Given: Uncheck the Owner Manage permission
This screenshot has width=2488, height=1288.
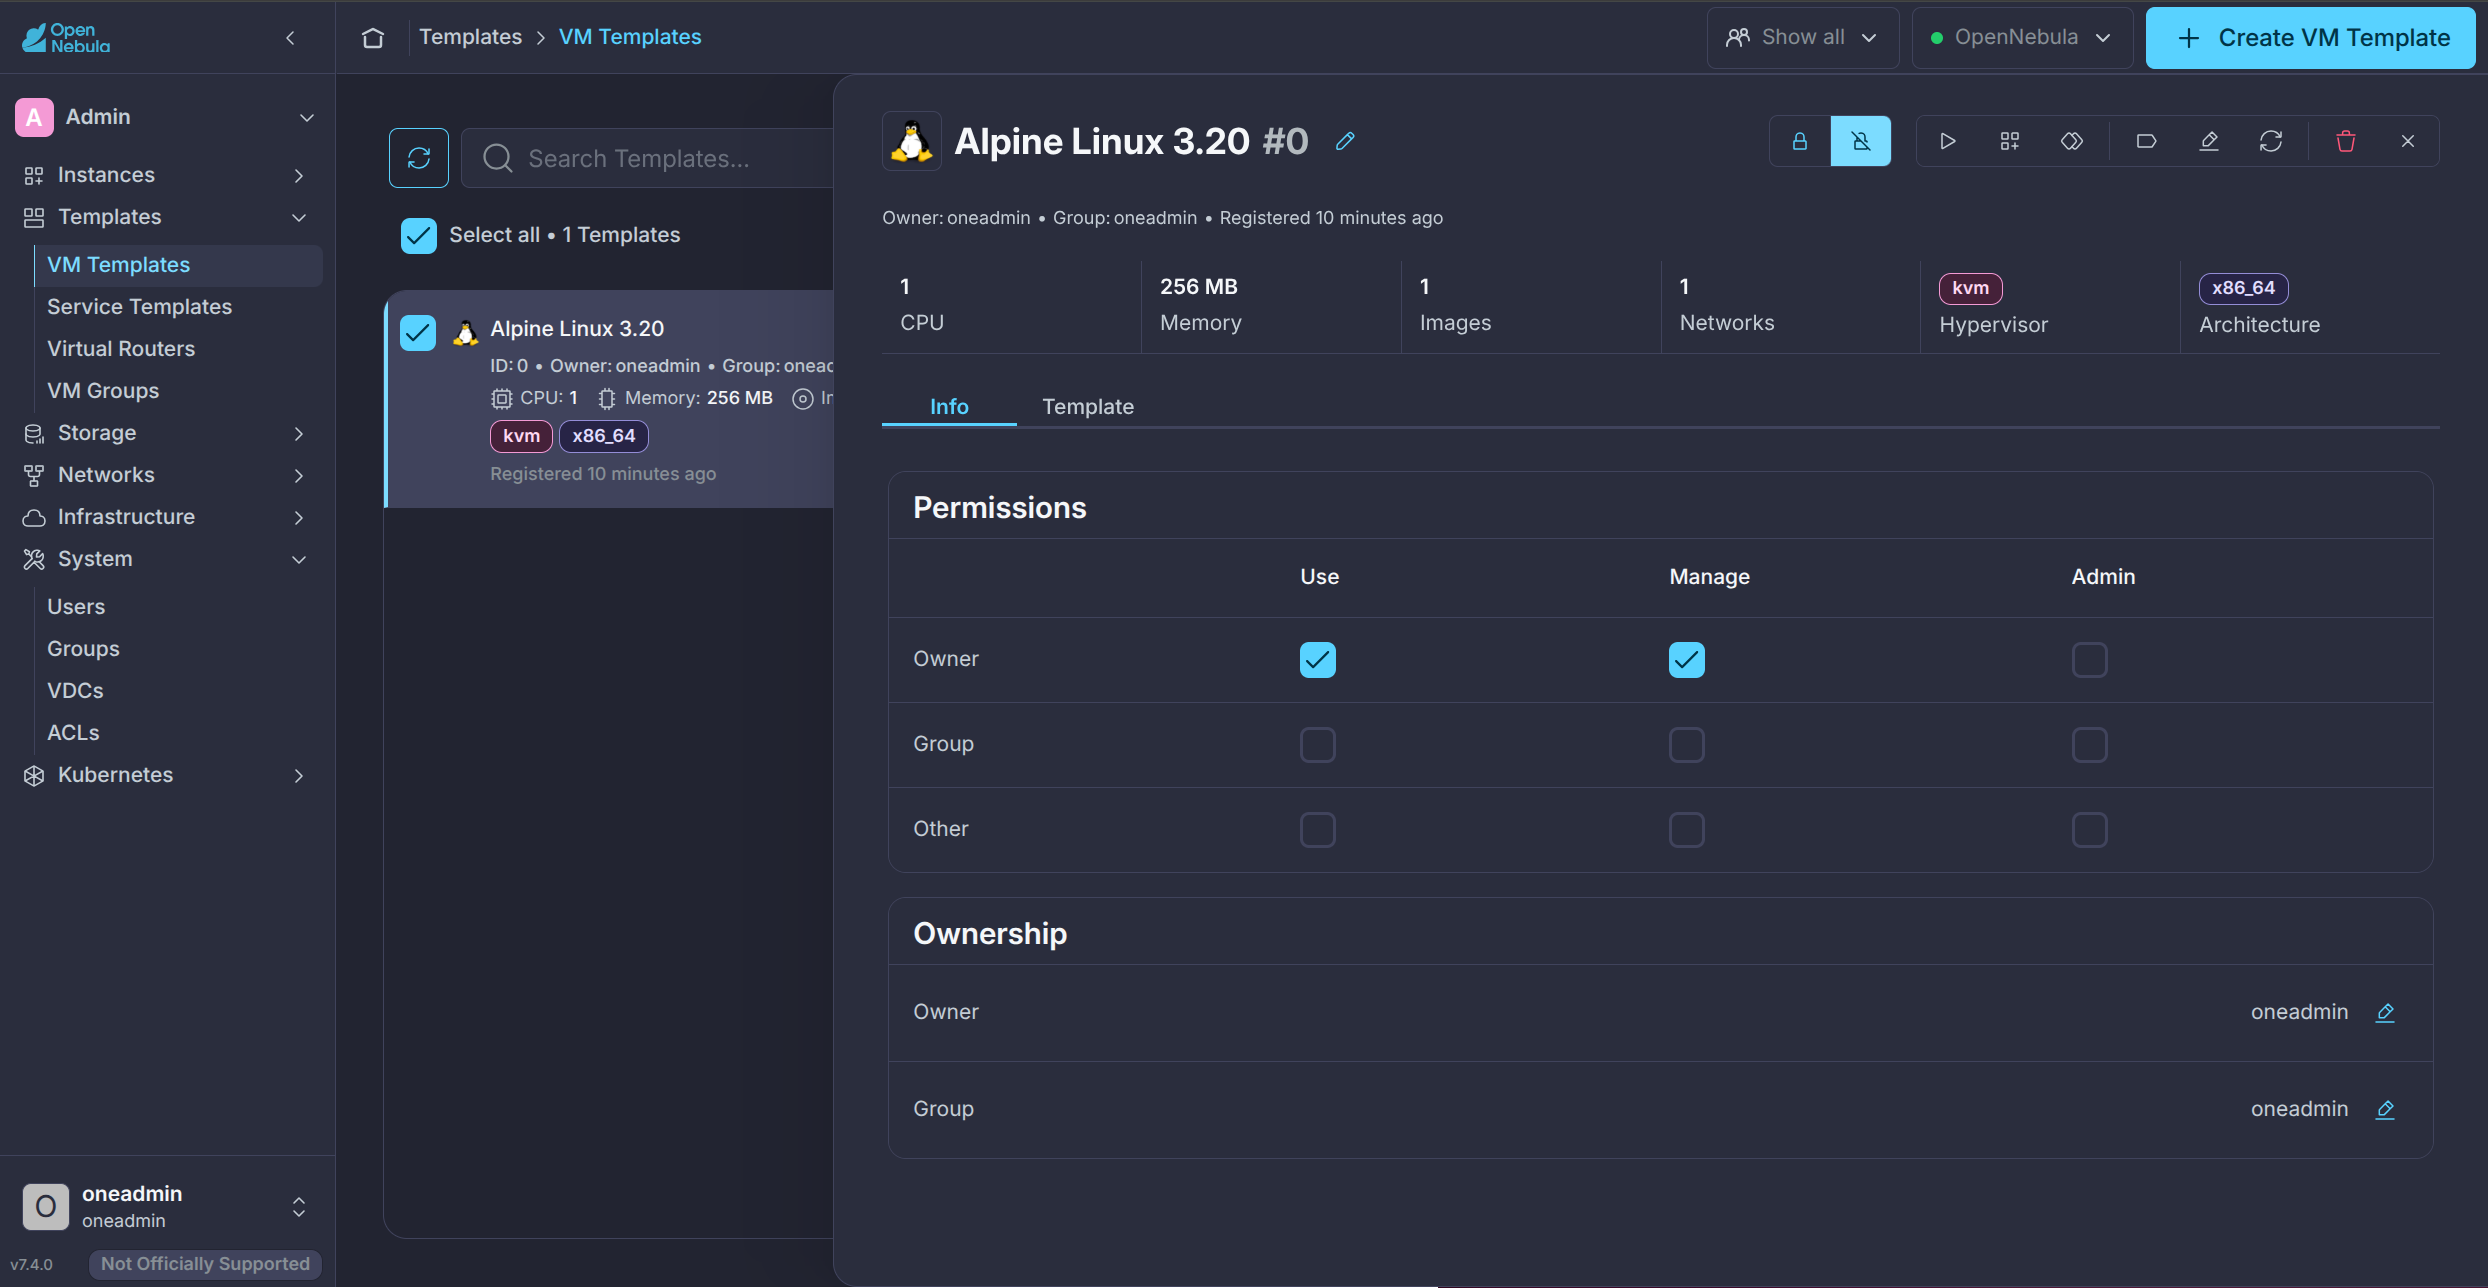Looking at the screenshot, I should tap(1687, 660).
